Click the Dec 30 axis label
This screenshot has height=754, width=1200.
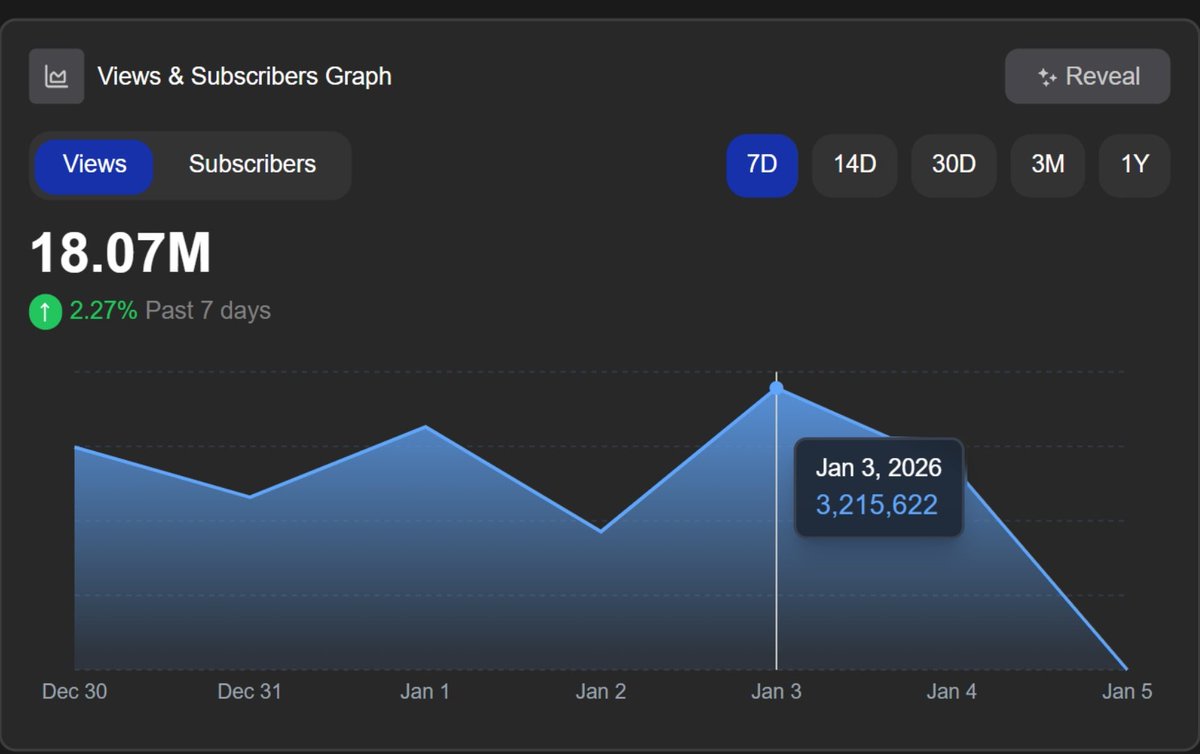(75, 691)
